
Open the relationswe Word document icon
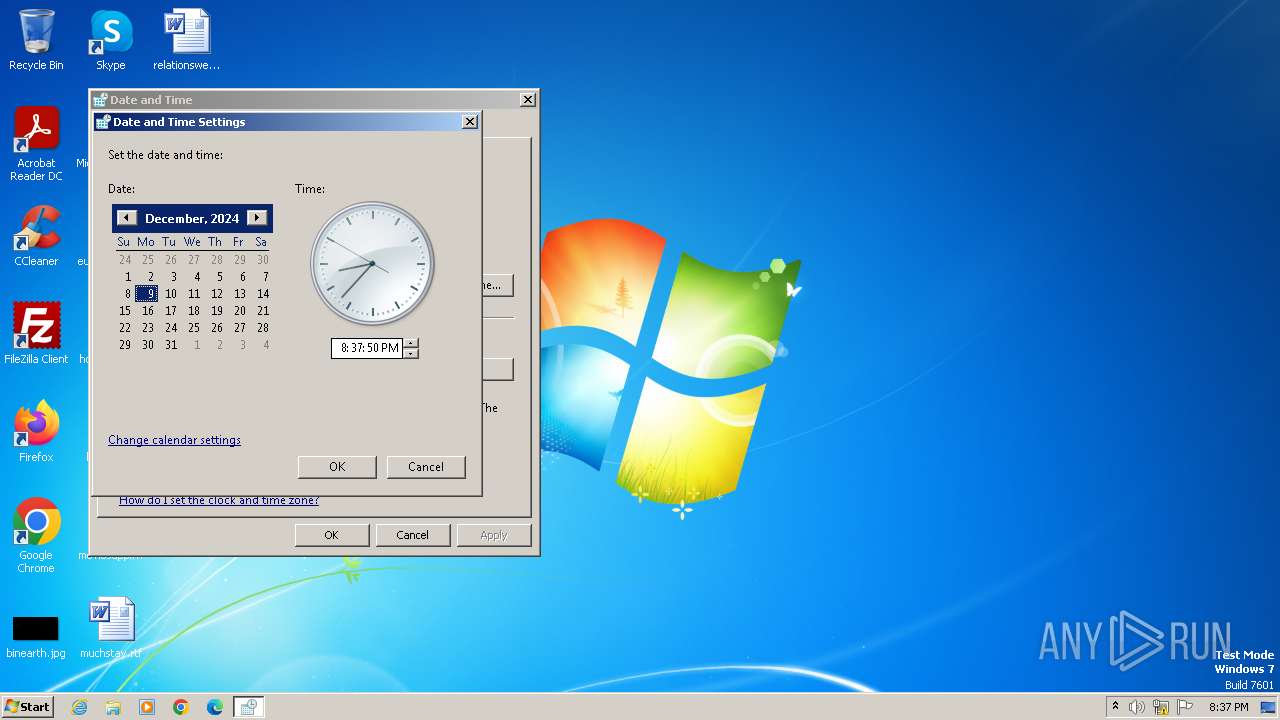pos(186,40)
